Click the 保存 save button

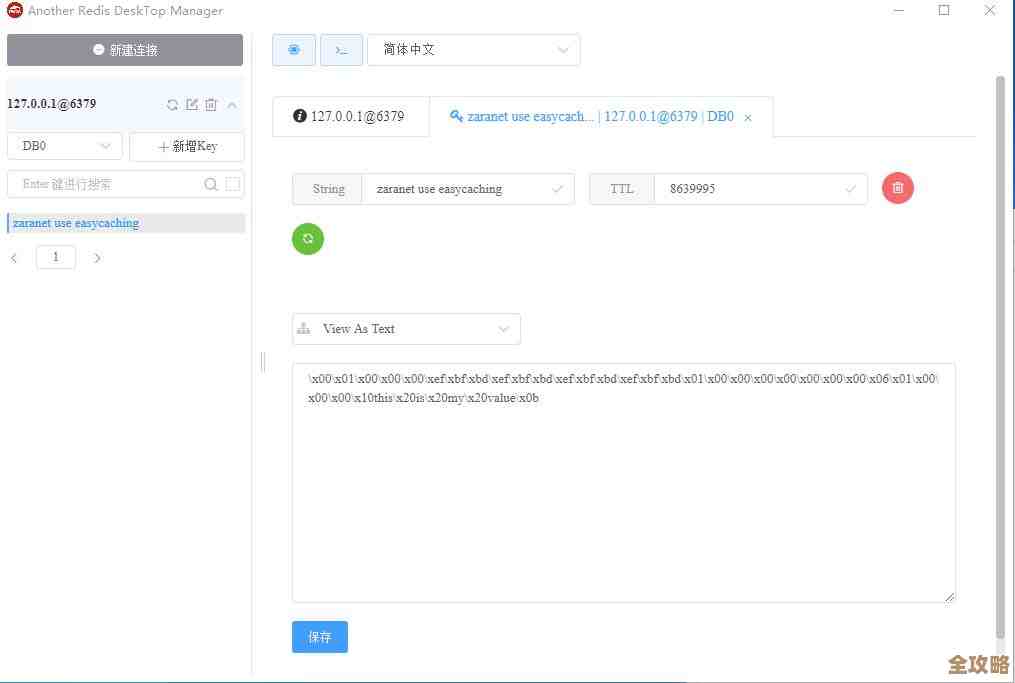319,636
